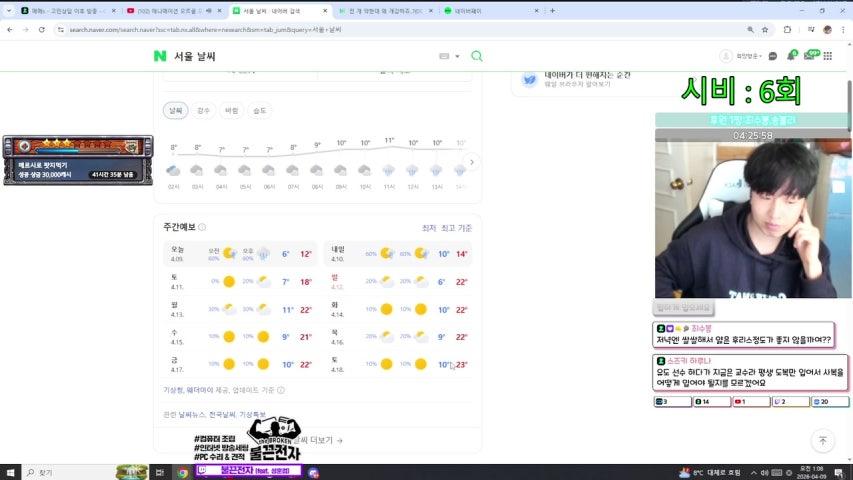Bookmark this page with star icon
Screen dimensions: 853x480
[x=765, y=29]
